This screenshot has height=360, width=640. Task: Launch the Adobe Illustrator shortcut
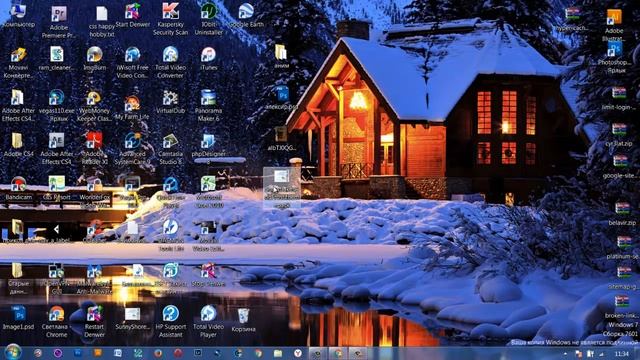click(613, 24)
